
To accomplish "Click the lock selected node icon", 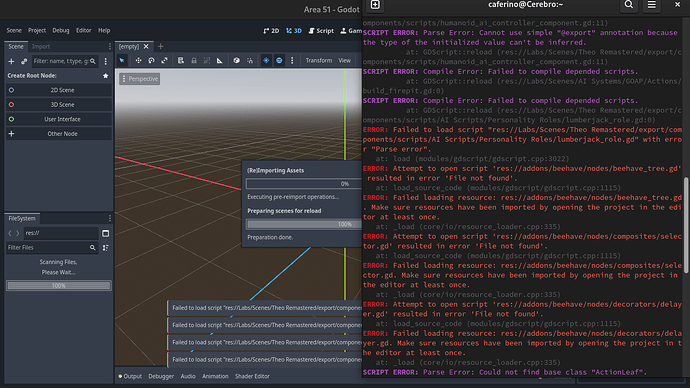I will 194,60.
